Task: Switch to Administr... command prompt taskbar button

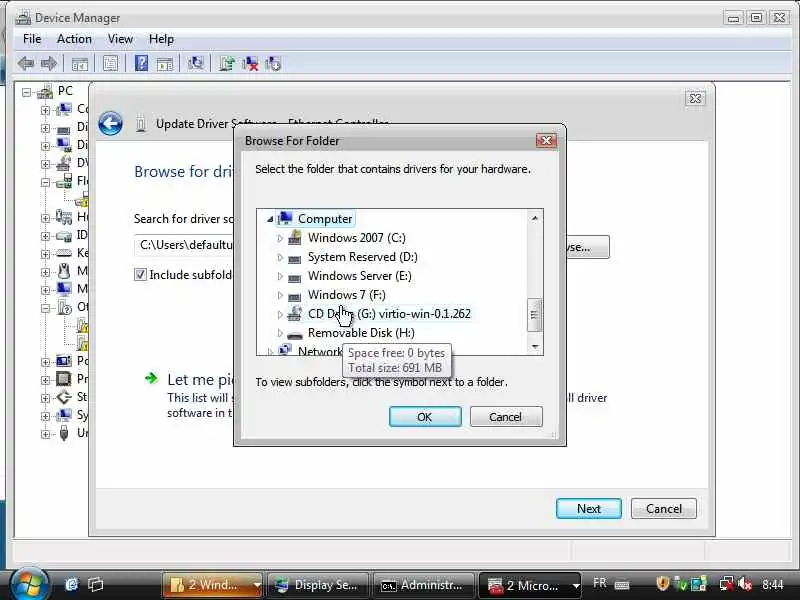Action: 423,585
